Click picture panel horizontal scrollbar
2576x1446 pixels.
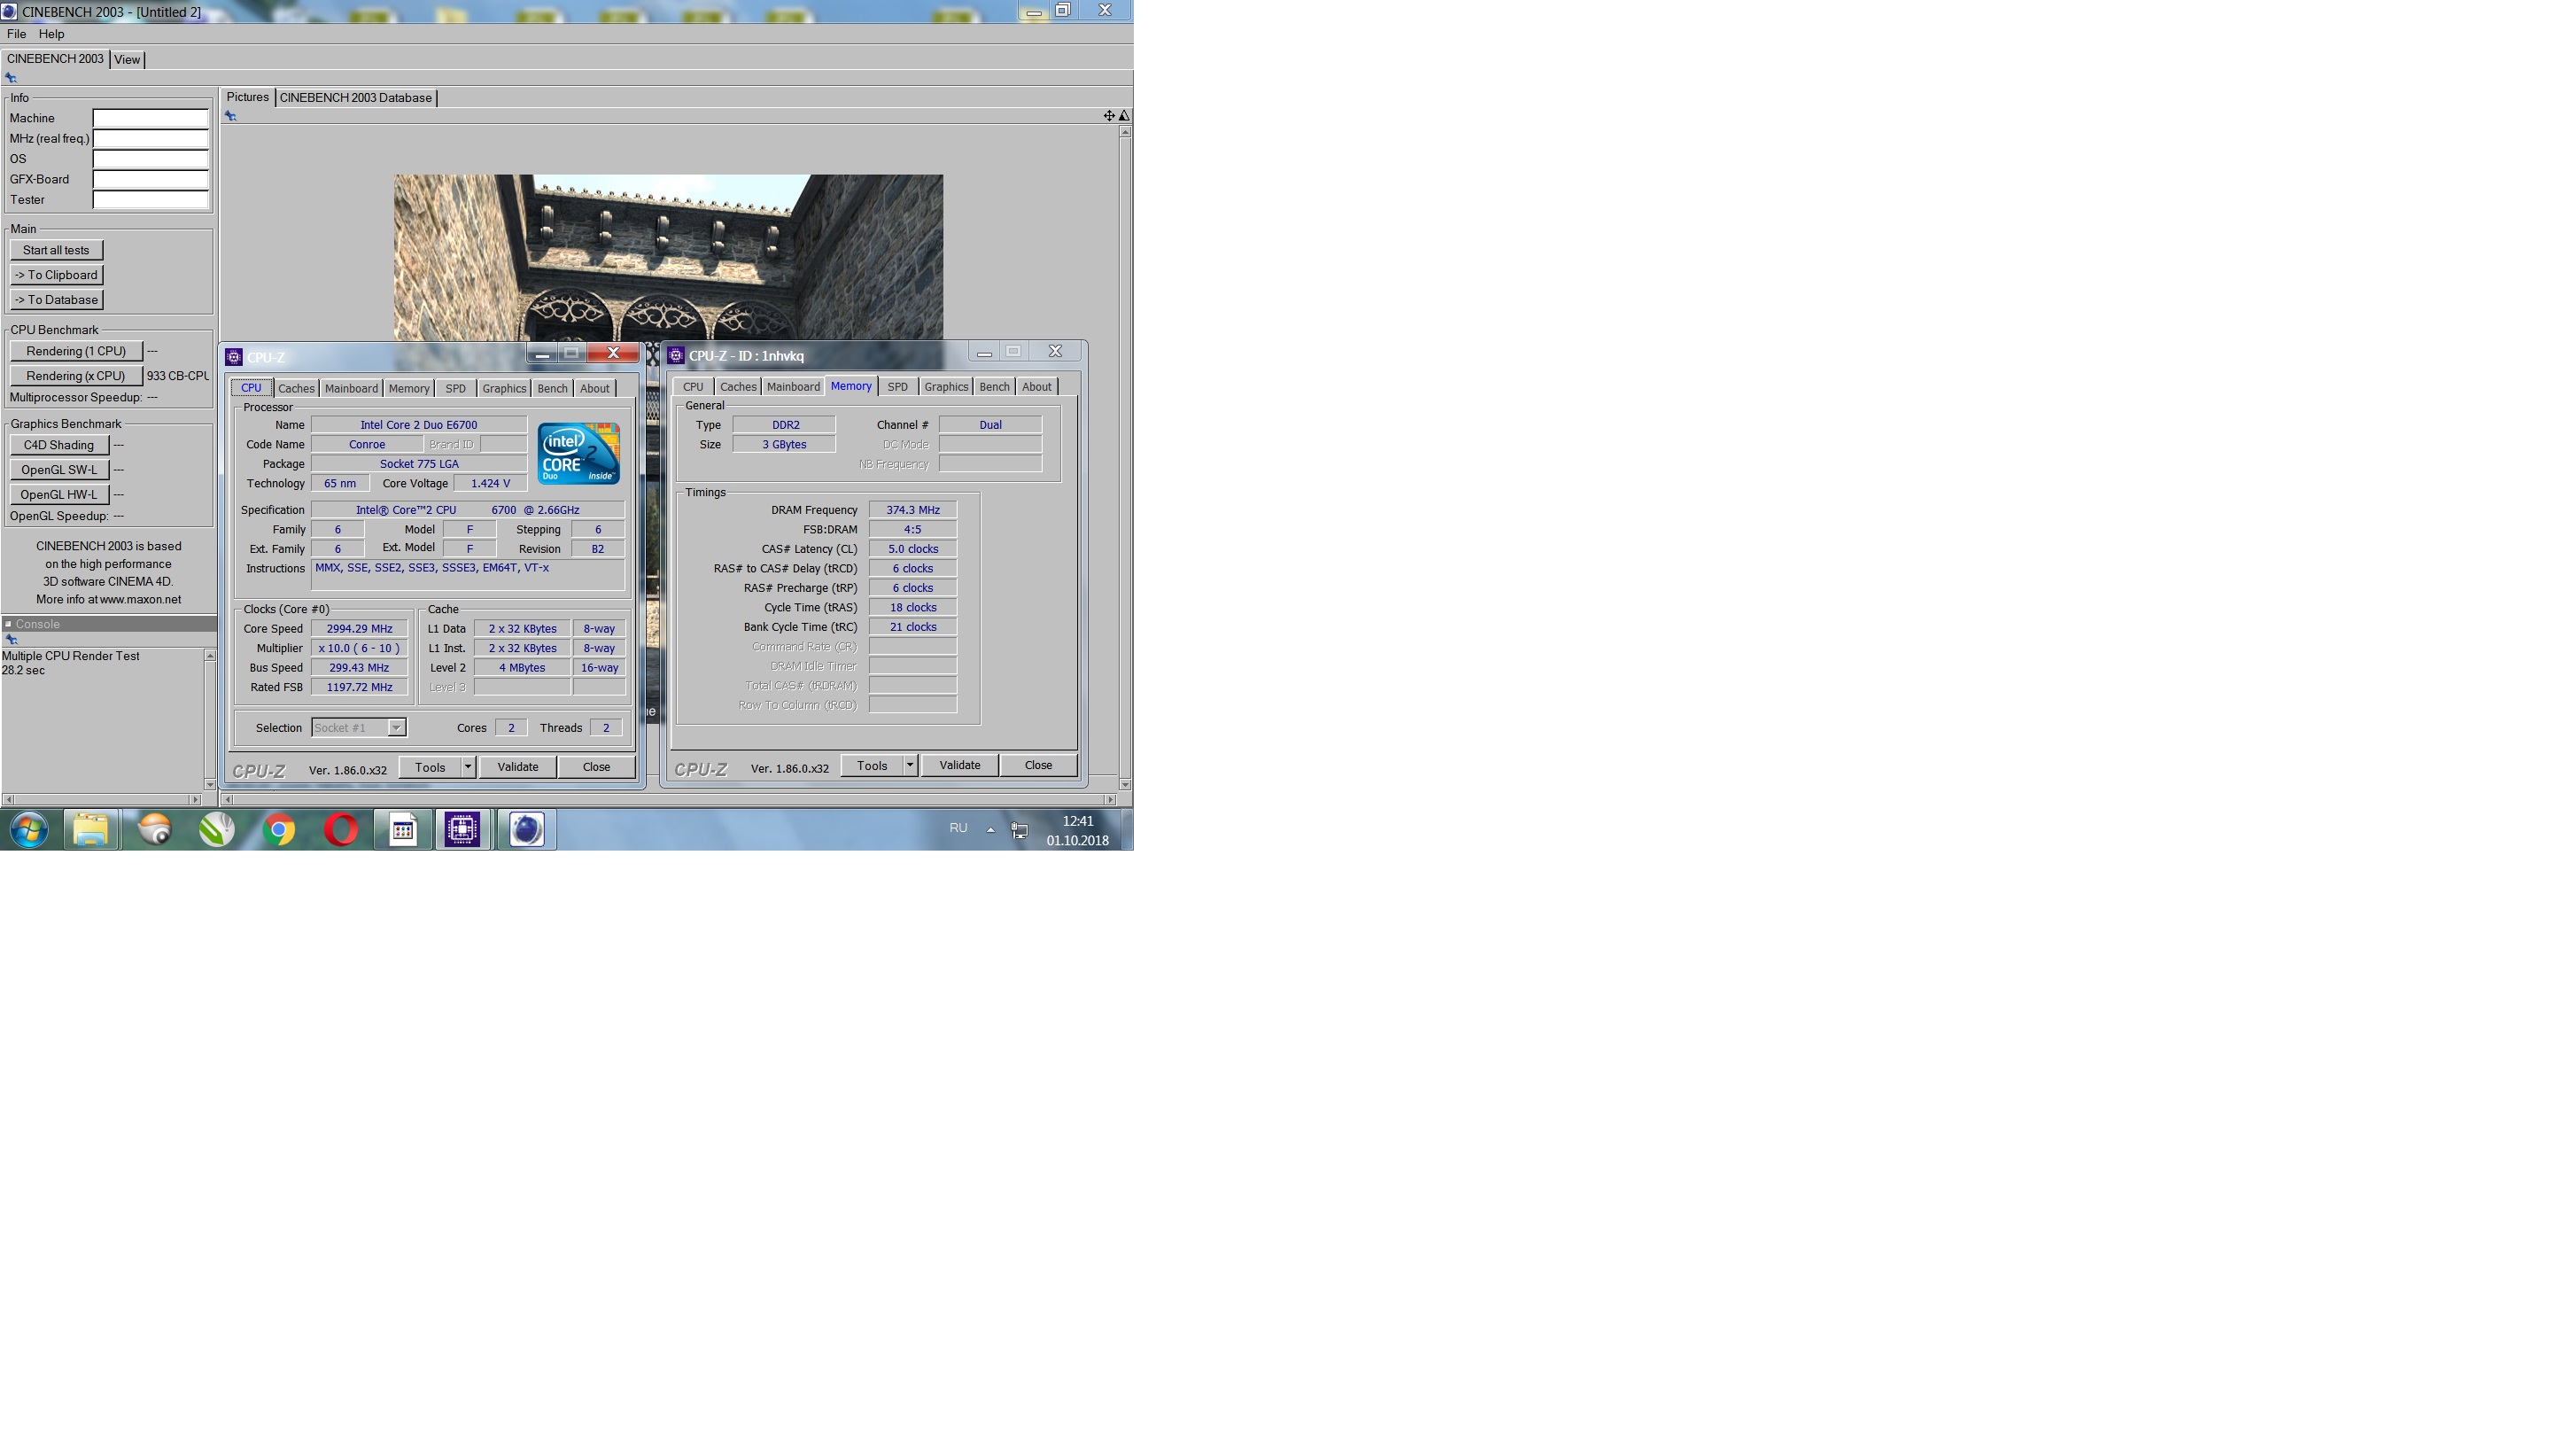click(x=668, y=800)
